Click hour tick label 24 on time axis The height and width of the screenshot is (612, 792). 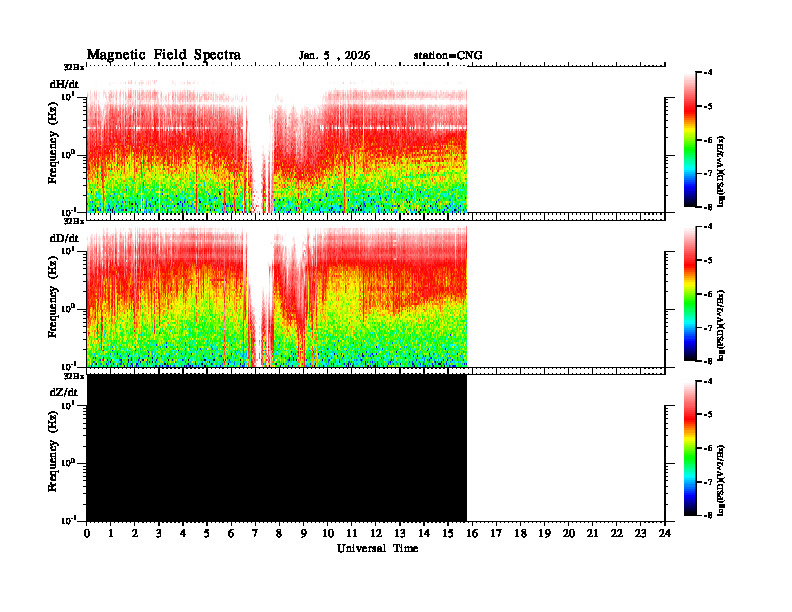[x=665, y=534]
